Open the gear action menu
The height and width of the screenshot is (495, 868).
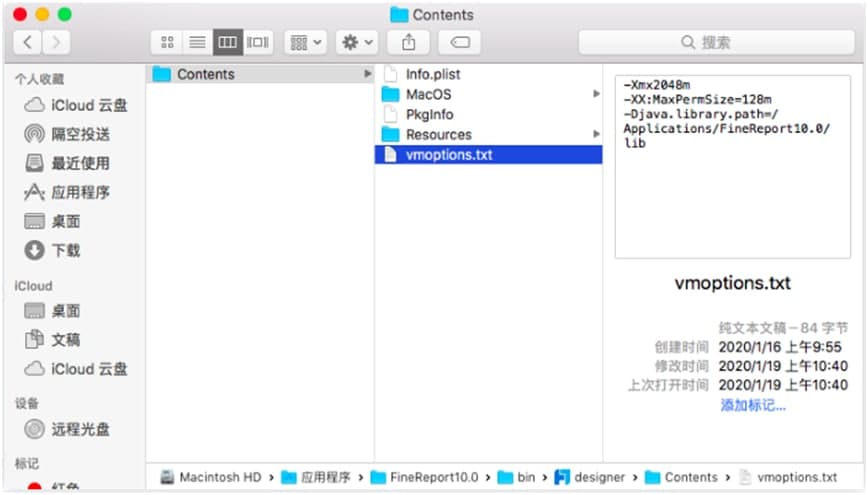(356, 42)
